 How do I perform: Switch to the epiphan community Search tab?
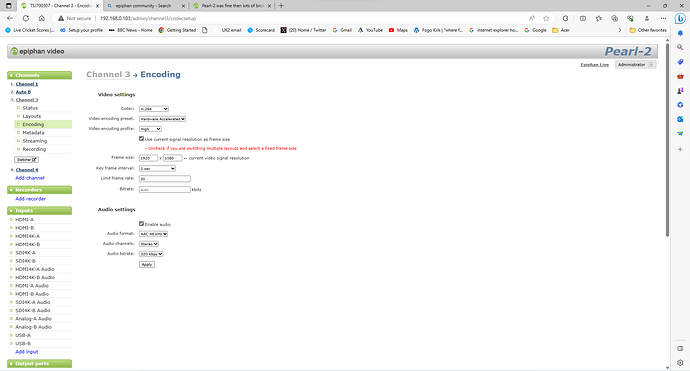click(x=145, y=6)
